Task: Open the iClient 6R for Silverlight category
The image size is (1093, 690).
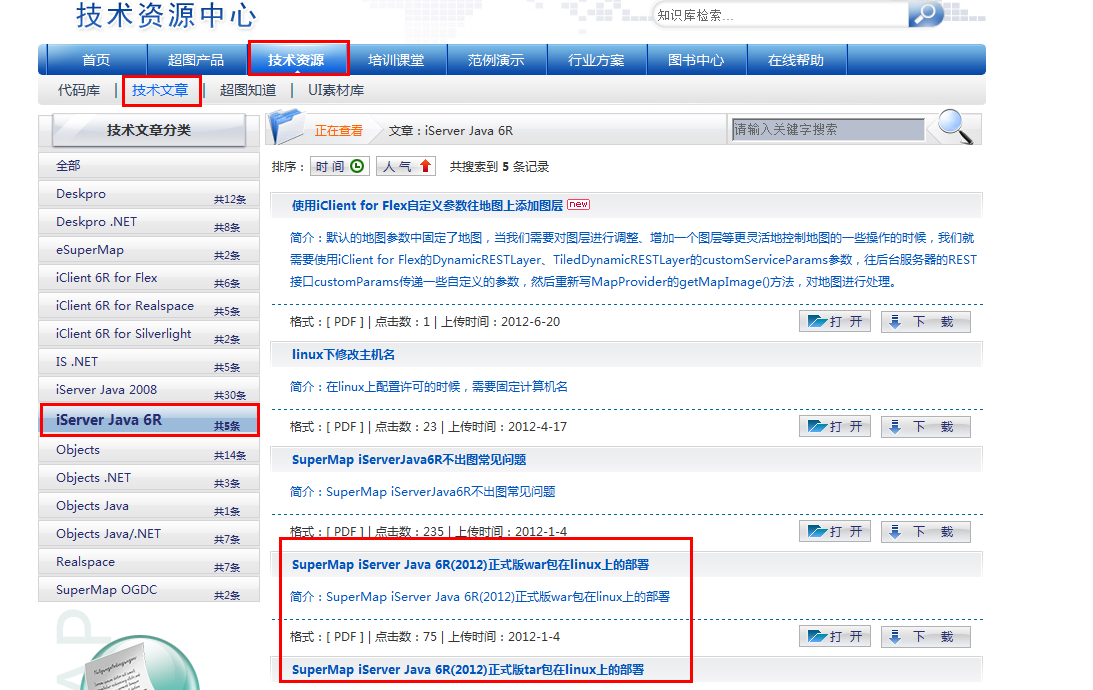Action: click(x=149, y=333)
